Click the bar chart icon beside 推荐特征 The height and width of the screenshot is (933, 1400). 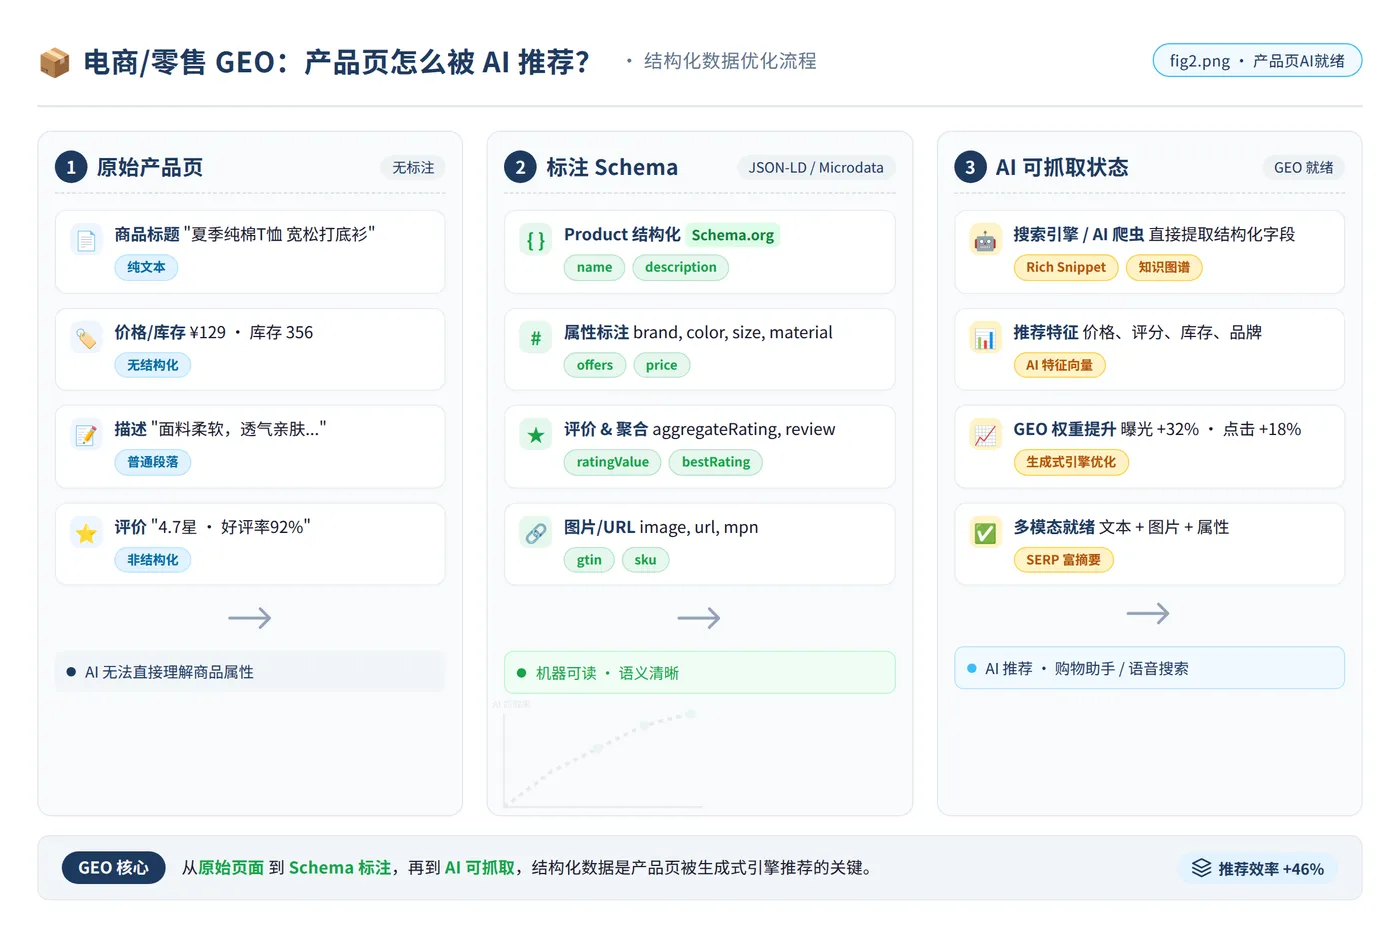[986, 339]
